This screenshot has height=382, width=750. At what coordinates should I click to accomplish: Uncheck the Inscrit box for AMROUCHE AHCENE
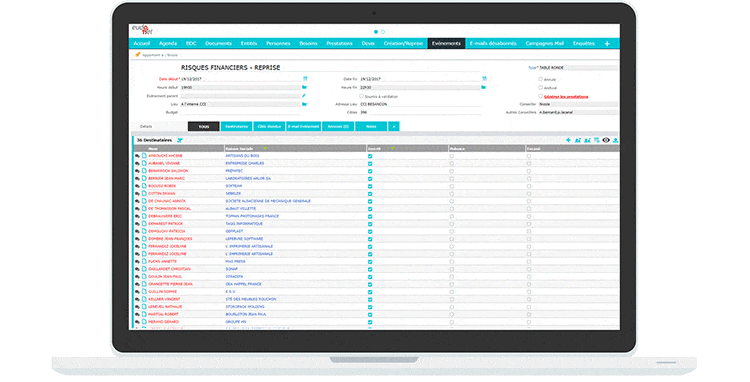[370, 156]
